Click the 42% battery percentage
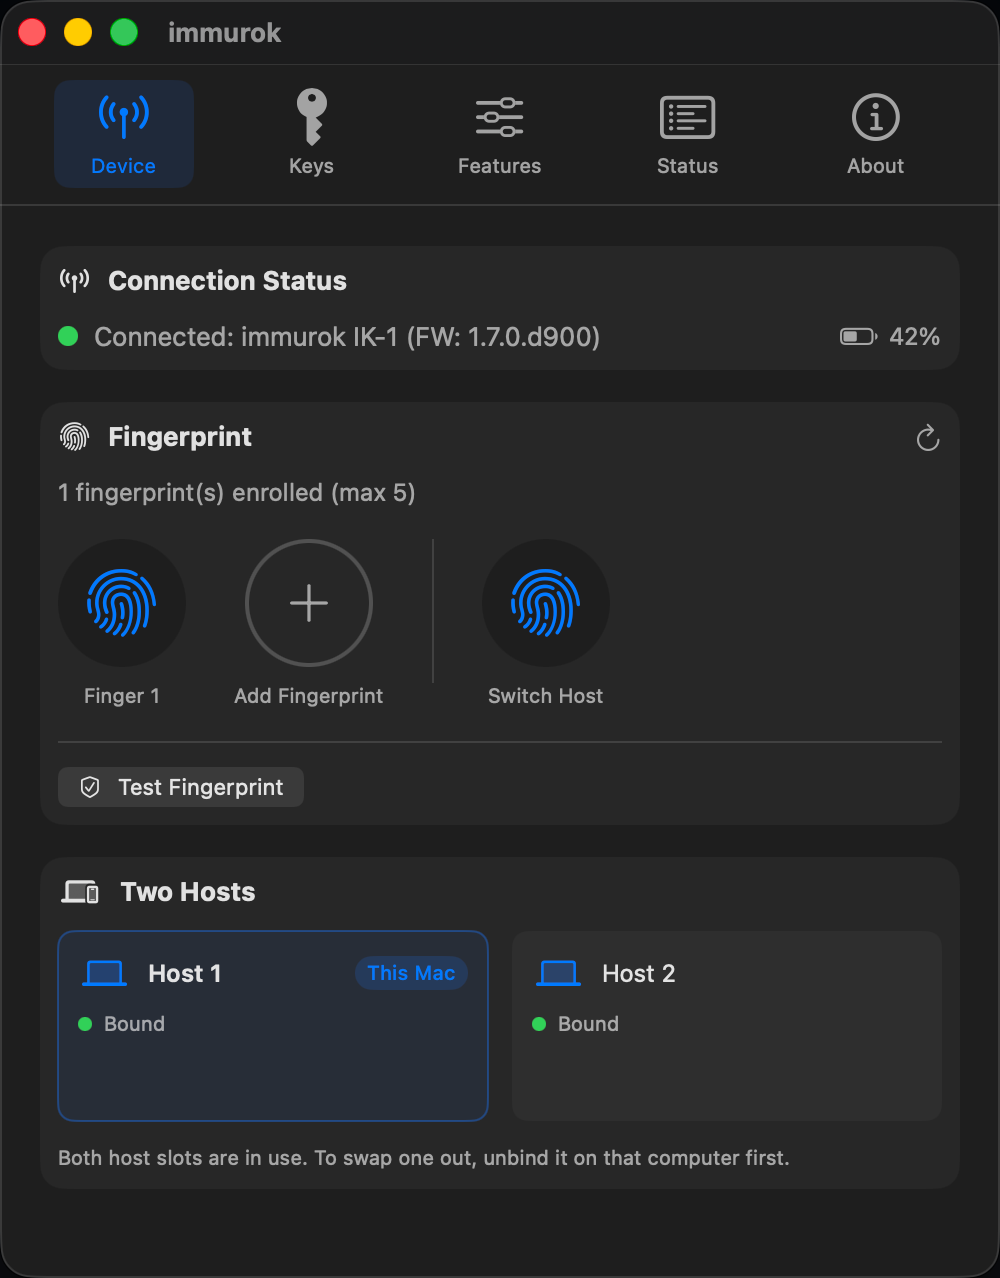Screen dimensions: 1000x1278 coord(915,337)
